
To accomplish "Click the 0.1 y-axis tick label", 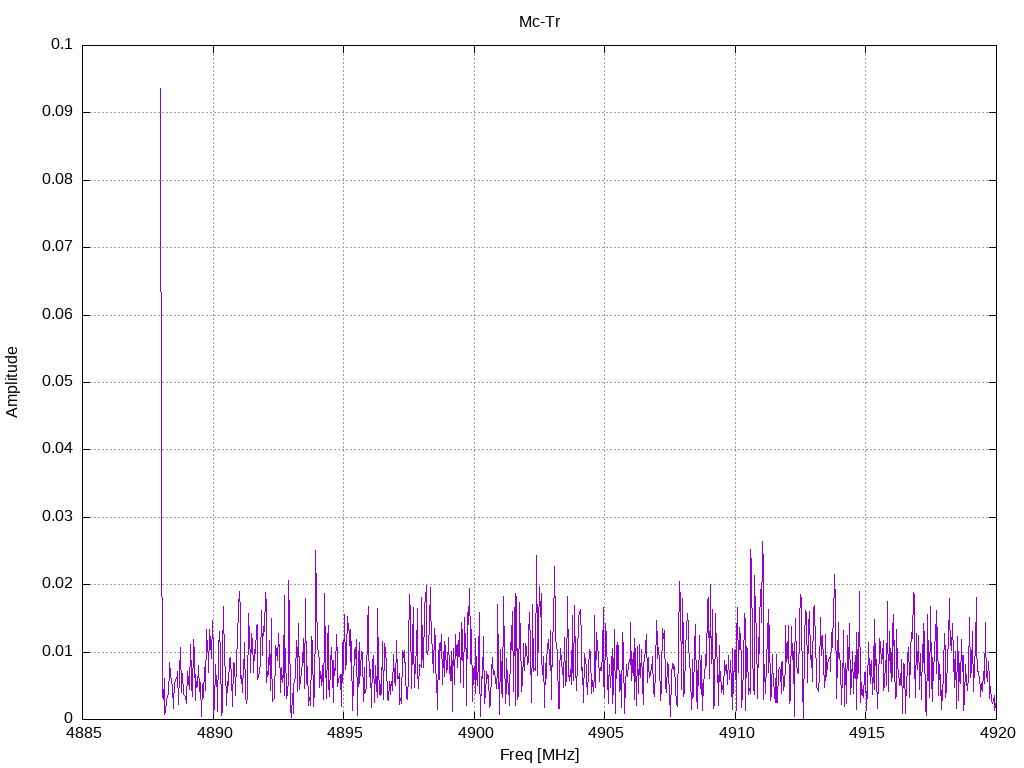I will (62, 45).
